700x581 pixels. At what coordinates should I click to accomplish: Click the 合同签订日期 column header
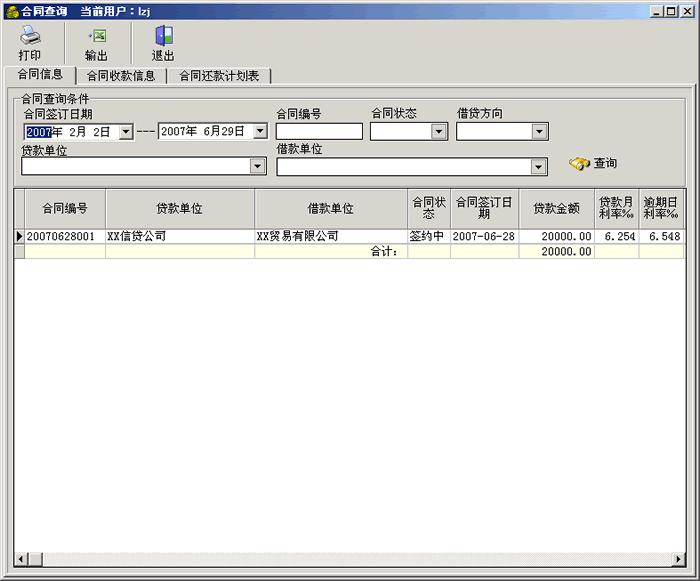click(484, 209)
